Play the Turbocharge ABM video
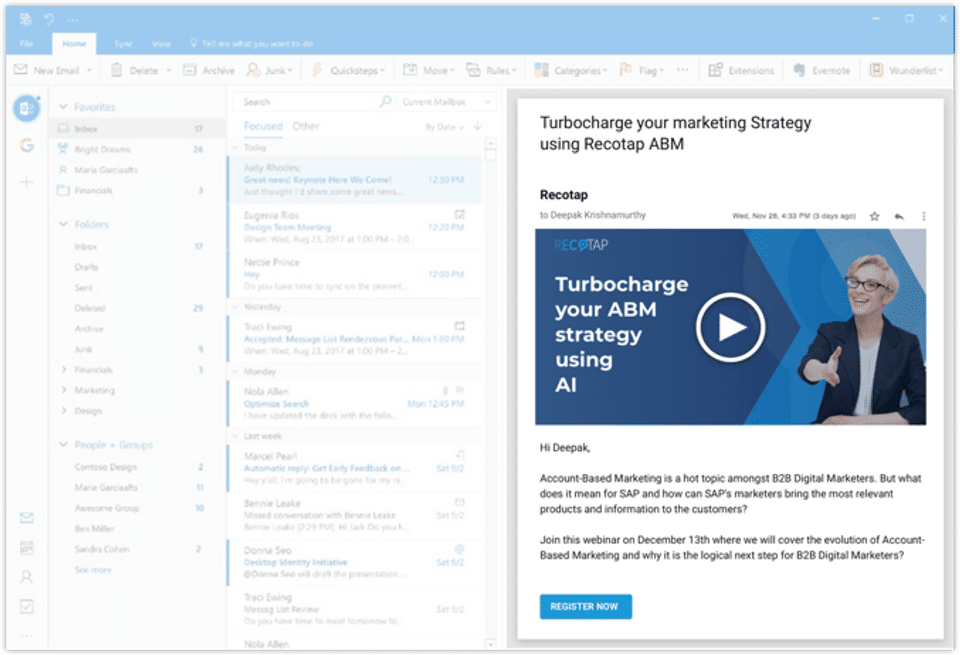Viewport: 960px width, 655px height. (730, 328)
